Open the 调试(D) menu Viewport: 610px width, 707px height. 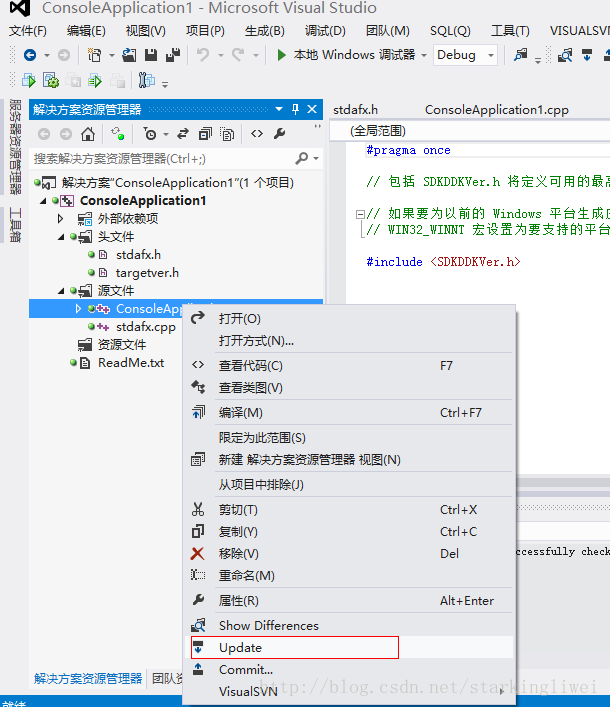pyautogui.click(x=325, y=31)
